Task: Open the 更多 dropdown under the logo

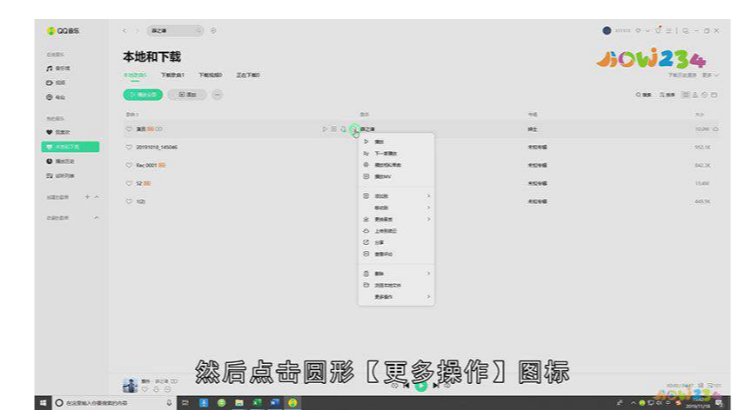Action: click(x=710, y=75)
